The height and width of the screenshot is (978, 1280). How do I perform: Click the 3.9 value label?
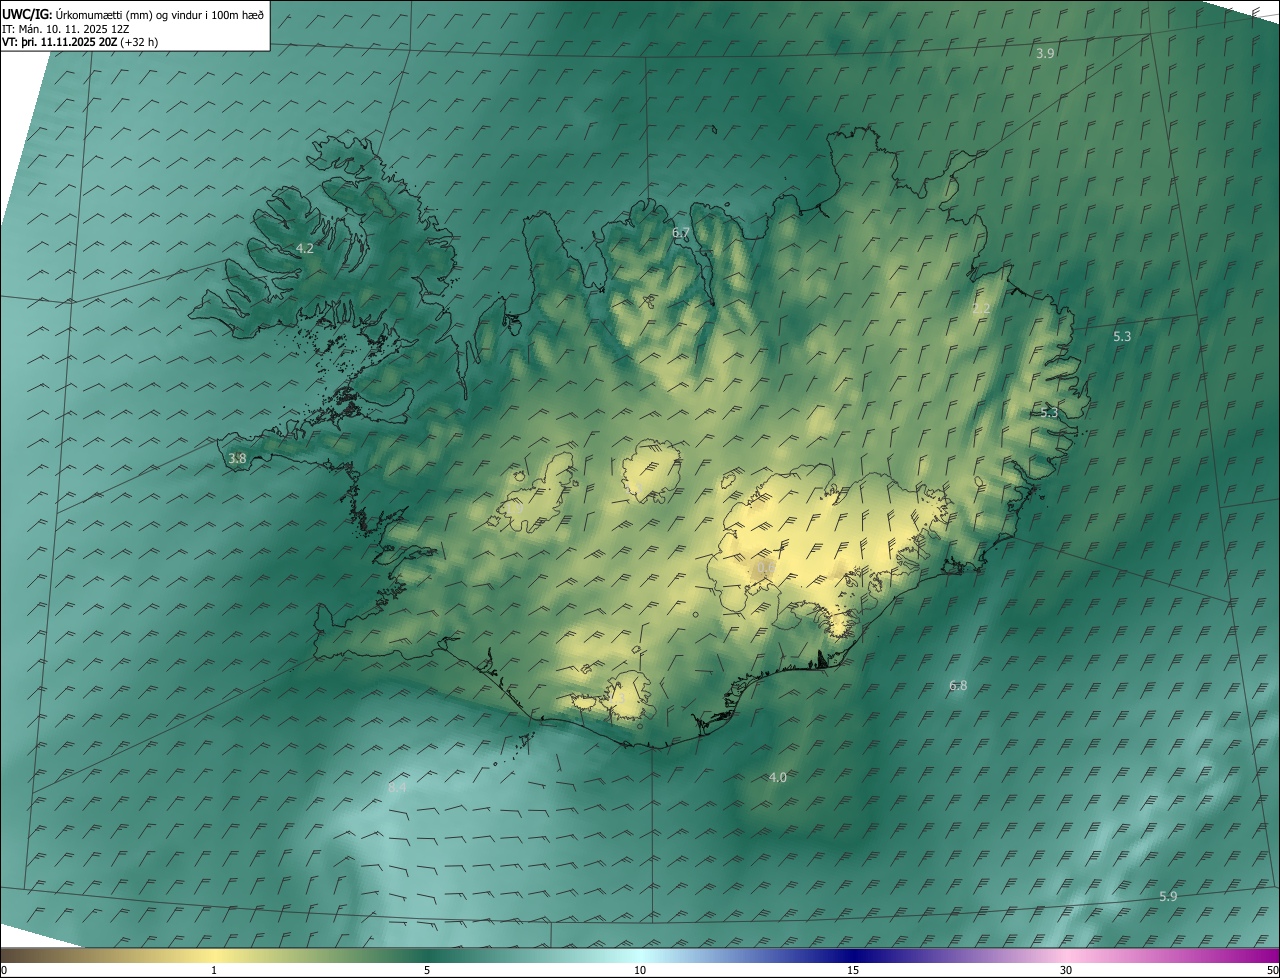[1045, 53]
